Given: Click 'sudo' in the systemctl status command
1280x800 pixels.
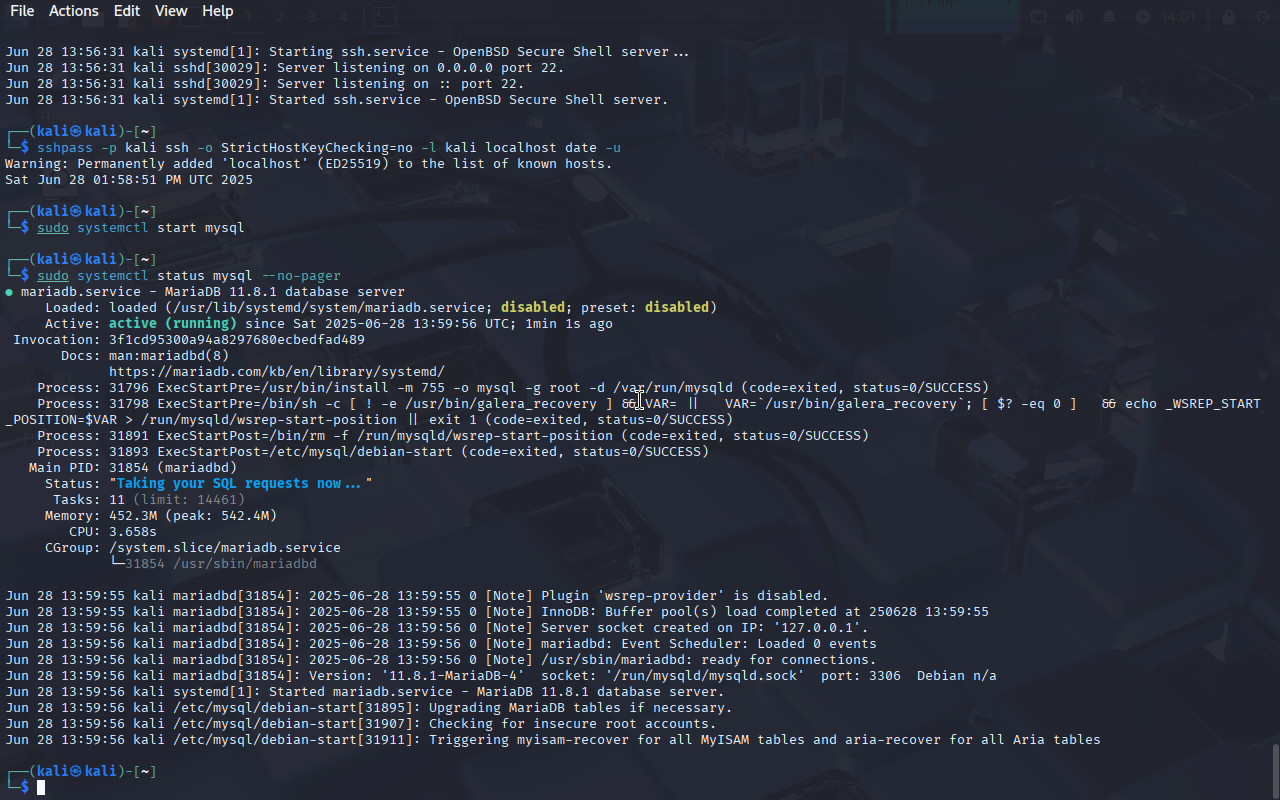Looking at the screenshot, I should tap(53, 275).
